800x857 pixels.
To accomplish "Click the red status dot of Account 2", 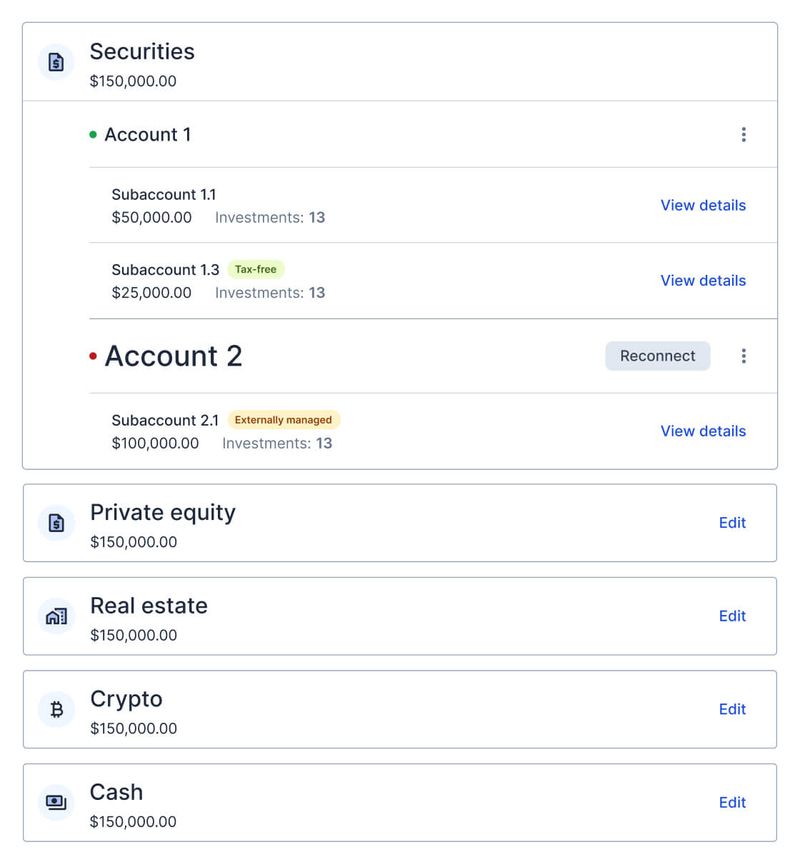I will coord(93,356).
